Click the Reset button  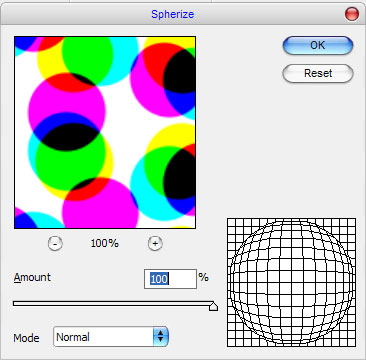click(317, 73)
